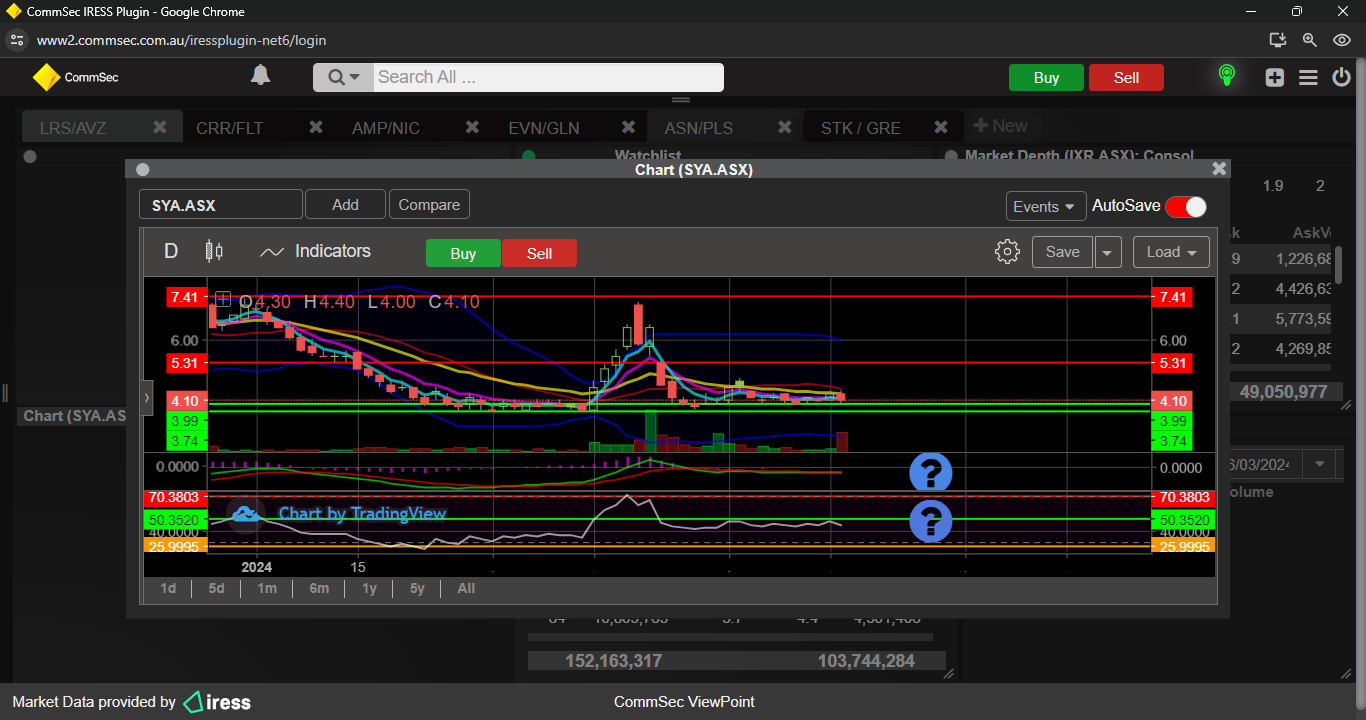
Task: Expand the Events dropdown
Action: click(x=1045, y=206)
